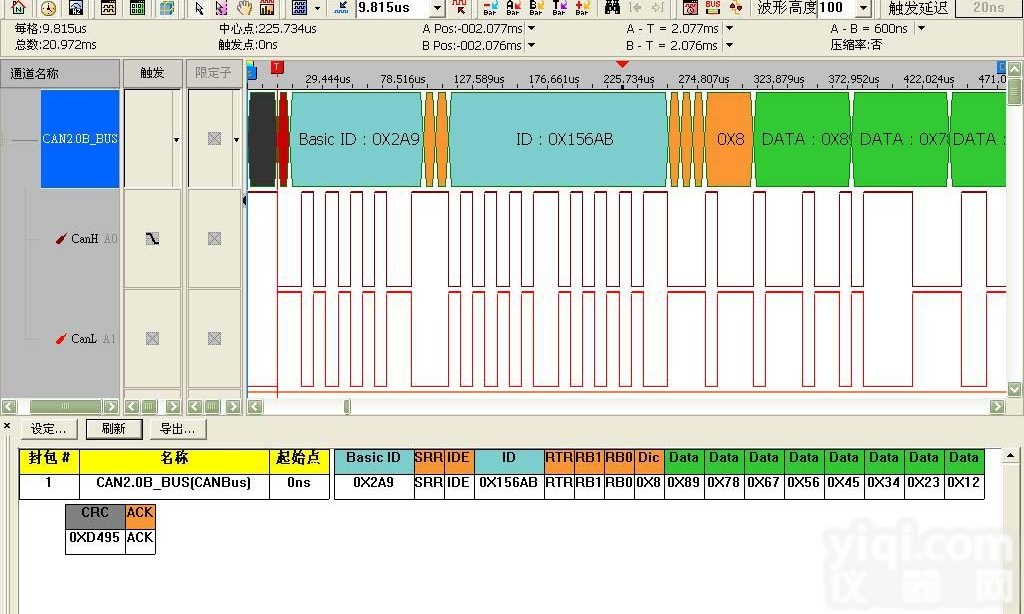Image resolution: width=1024 pixels, height=614 pixels.
Task: Select the hand pan tool
Action: (x=243, y=8)
